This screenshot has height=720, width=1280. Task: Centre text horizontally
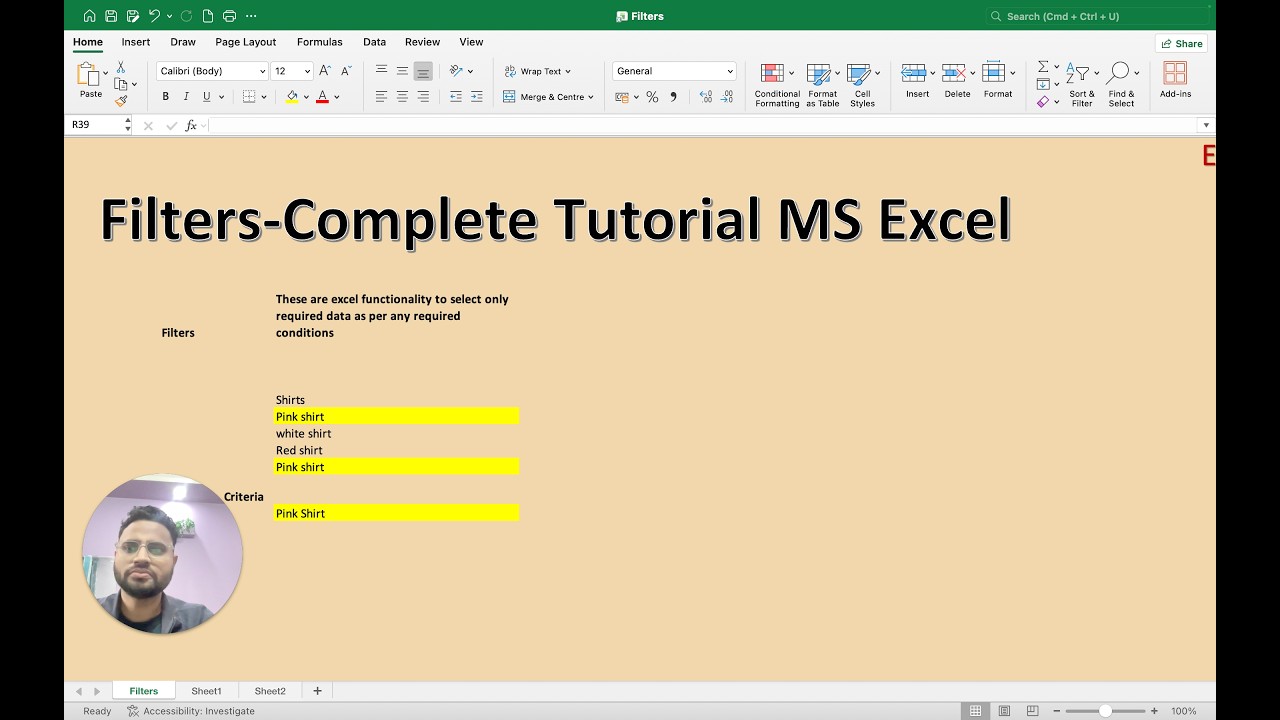tap(402, 97)
